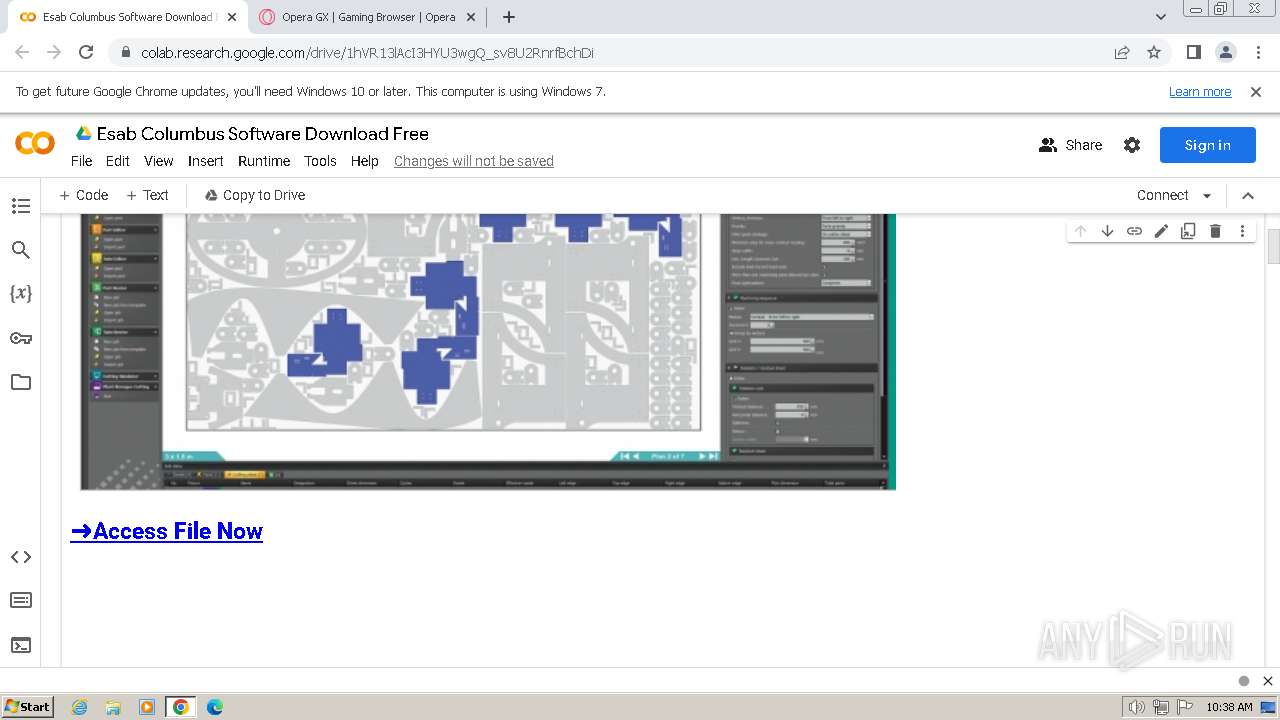Close the bottom status bar
The width and height of the screenshot is (1280, 720).
1268,681
